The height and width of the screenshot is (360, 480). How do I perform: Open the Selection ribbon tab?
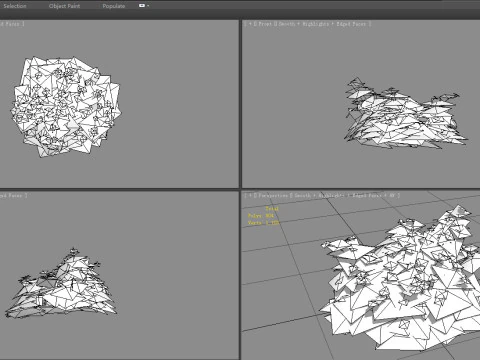pos(15,6)
